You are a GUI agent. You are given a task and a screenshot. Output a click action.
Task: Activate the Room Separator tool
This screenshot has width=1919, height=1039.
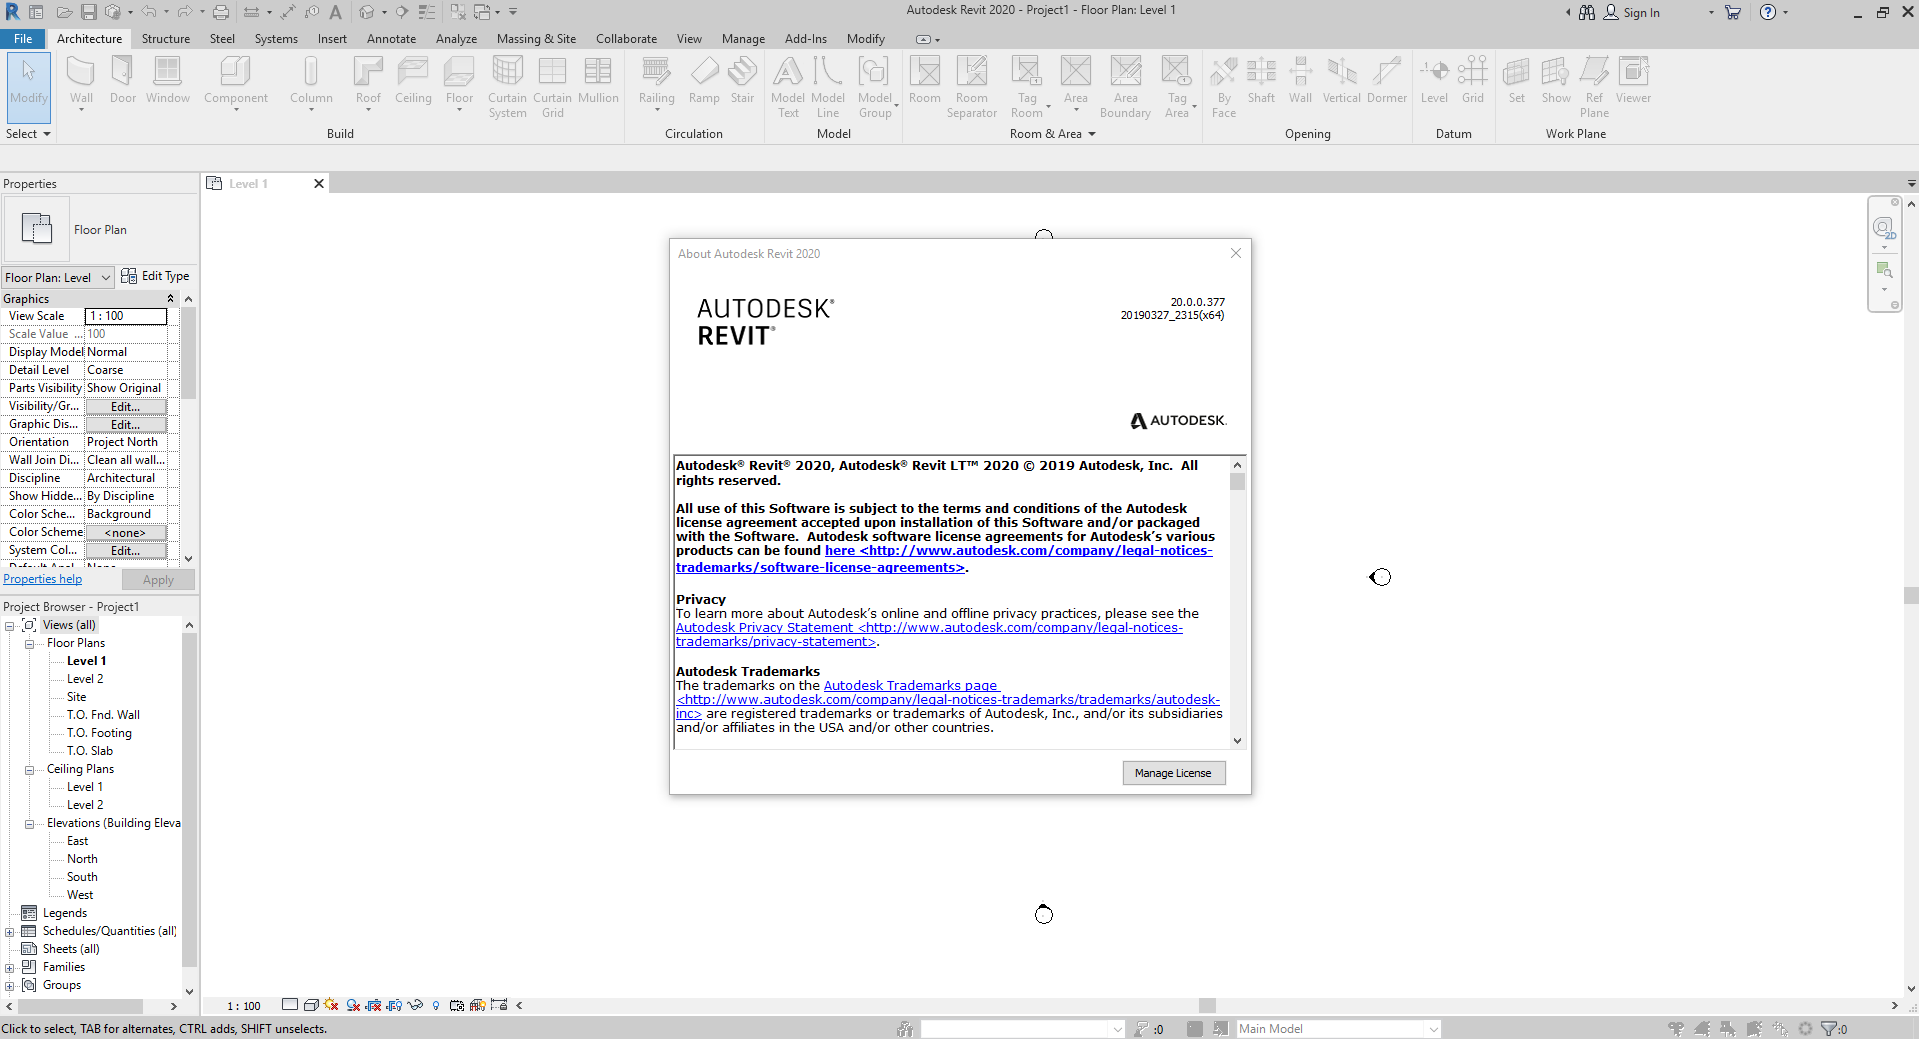[972, 87]
